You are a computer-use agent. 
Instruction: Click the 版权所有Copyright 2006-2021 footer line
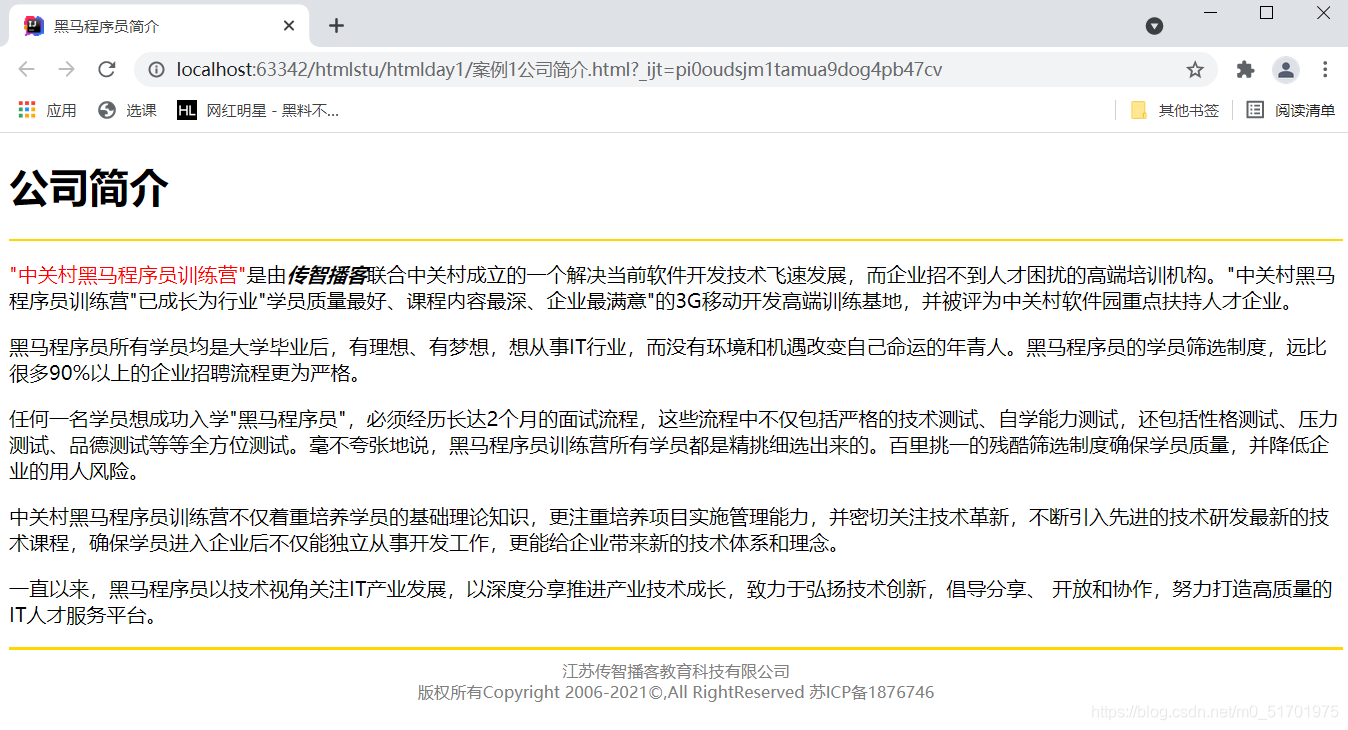676,692
